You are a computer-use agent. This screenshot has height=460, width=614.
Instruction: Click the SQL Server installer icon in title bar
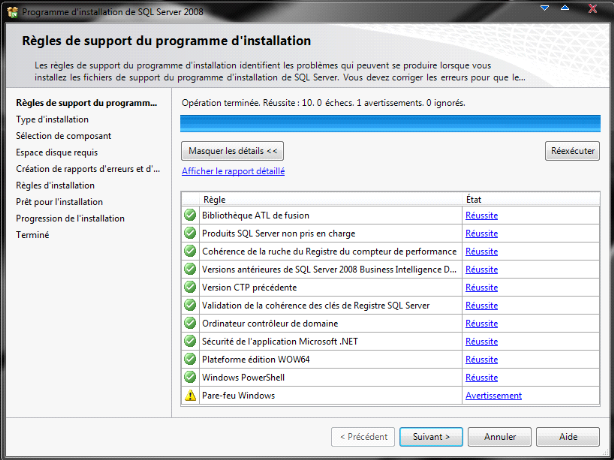[13, 12]
